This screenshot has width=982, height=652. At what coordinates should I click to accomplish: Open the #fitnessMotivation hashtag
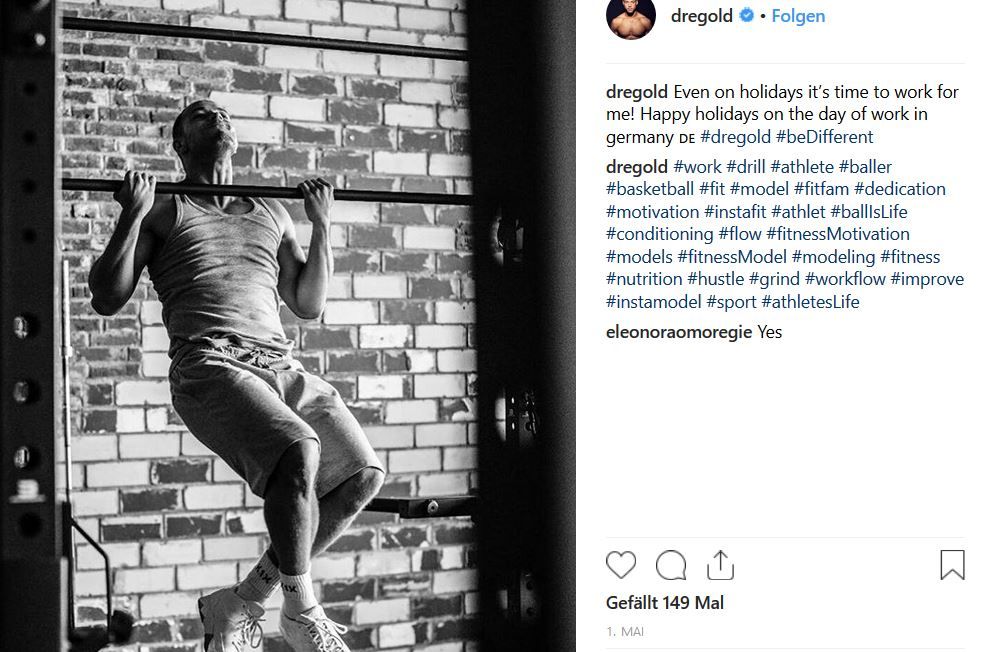coord(838,234)
